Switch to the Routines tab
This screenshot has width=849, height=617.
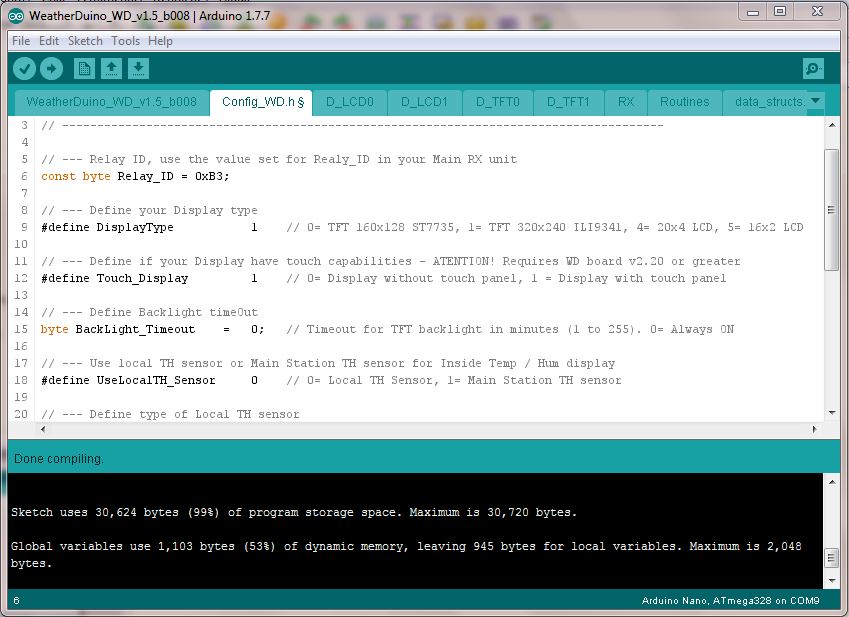click(684, 102)
